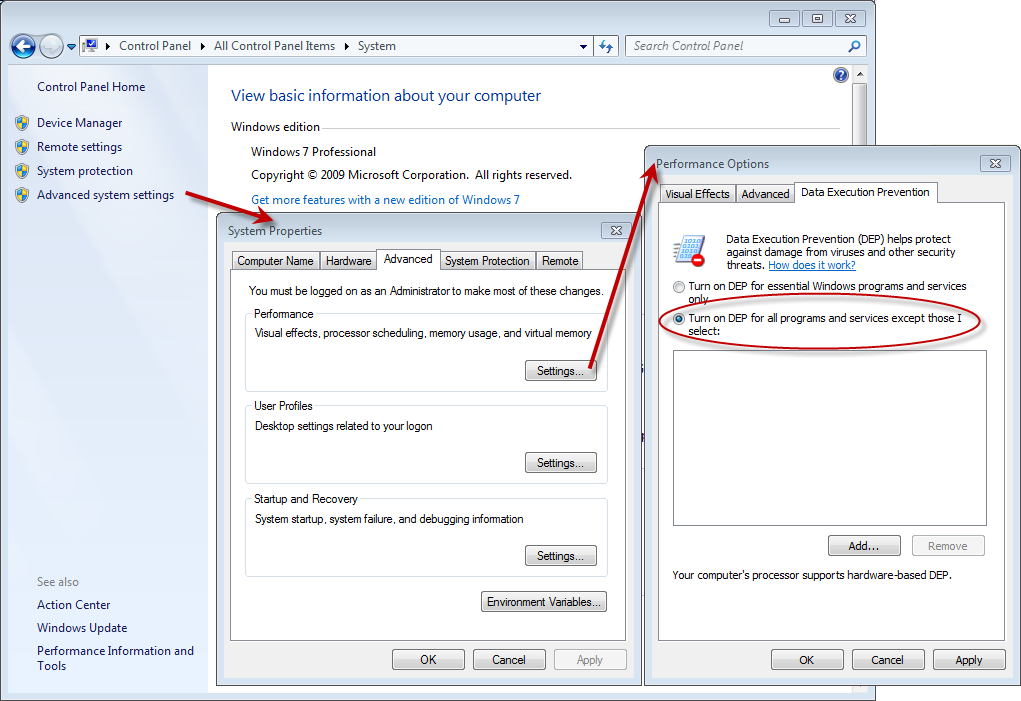The image size is (1021, 701).
Task: Click the Forward navigation arrow button
Action: click(x=51, y=46)
